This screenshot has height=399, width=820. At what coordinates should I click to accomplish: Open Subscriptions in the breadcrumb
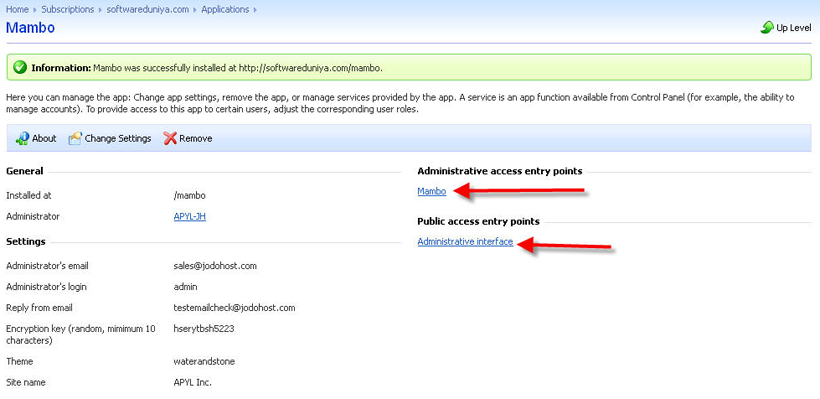click(x=68, y=9)
